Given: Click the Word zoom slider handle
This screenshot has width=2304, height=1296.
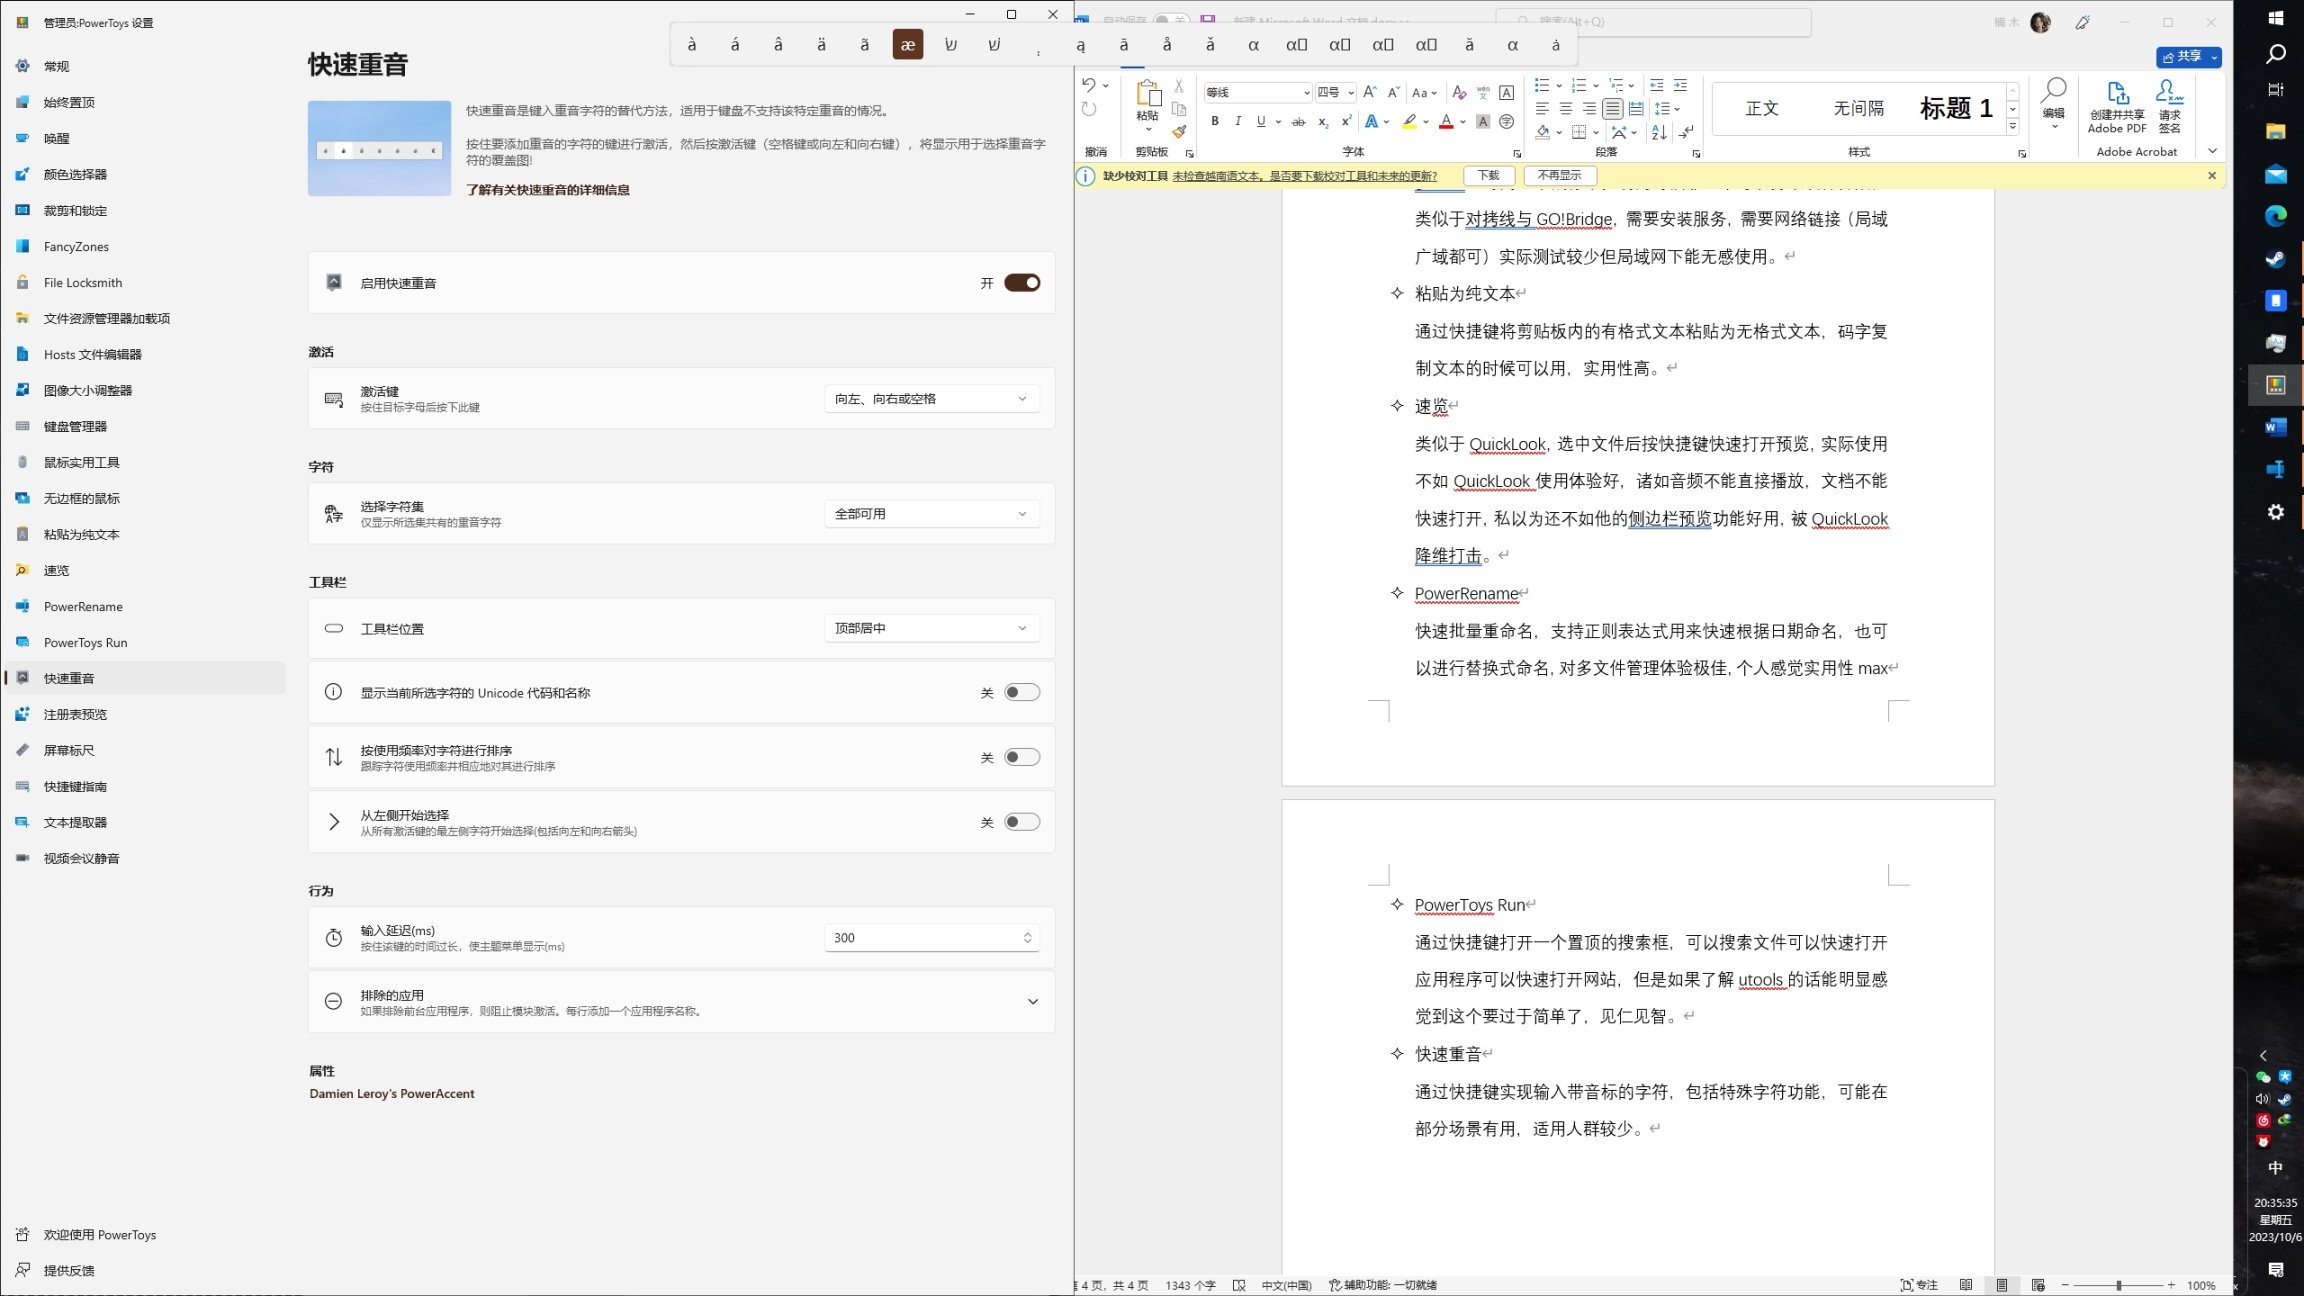Looking at the screenshot, I should 2119,1285.
